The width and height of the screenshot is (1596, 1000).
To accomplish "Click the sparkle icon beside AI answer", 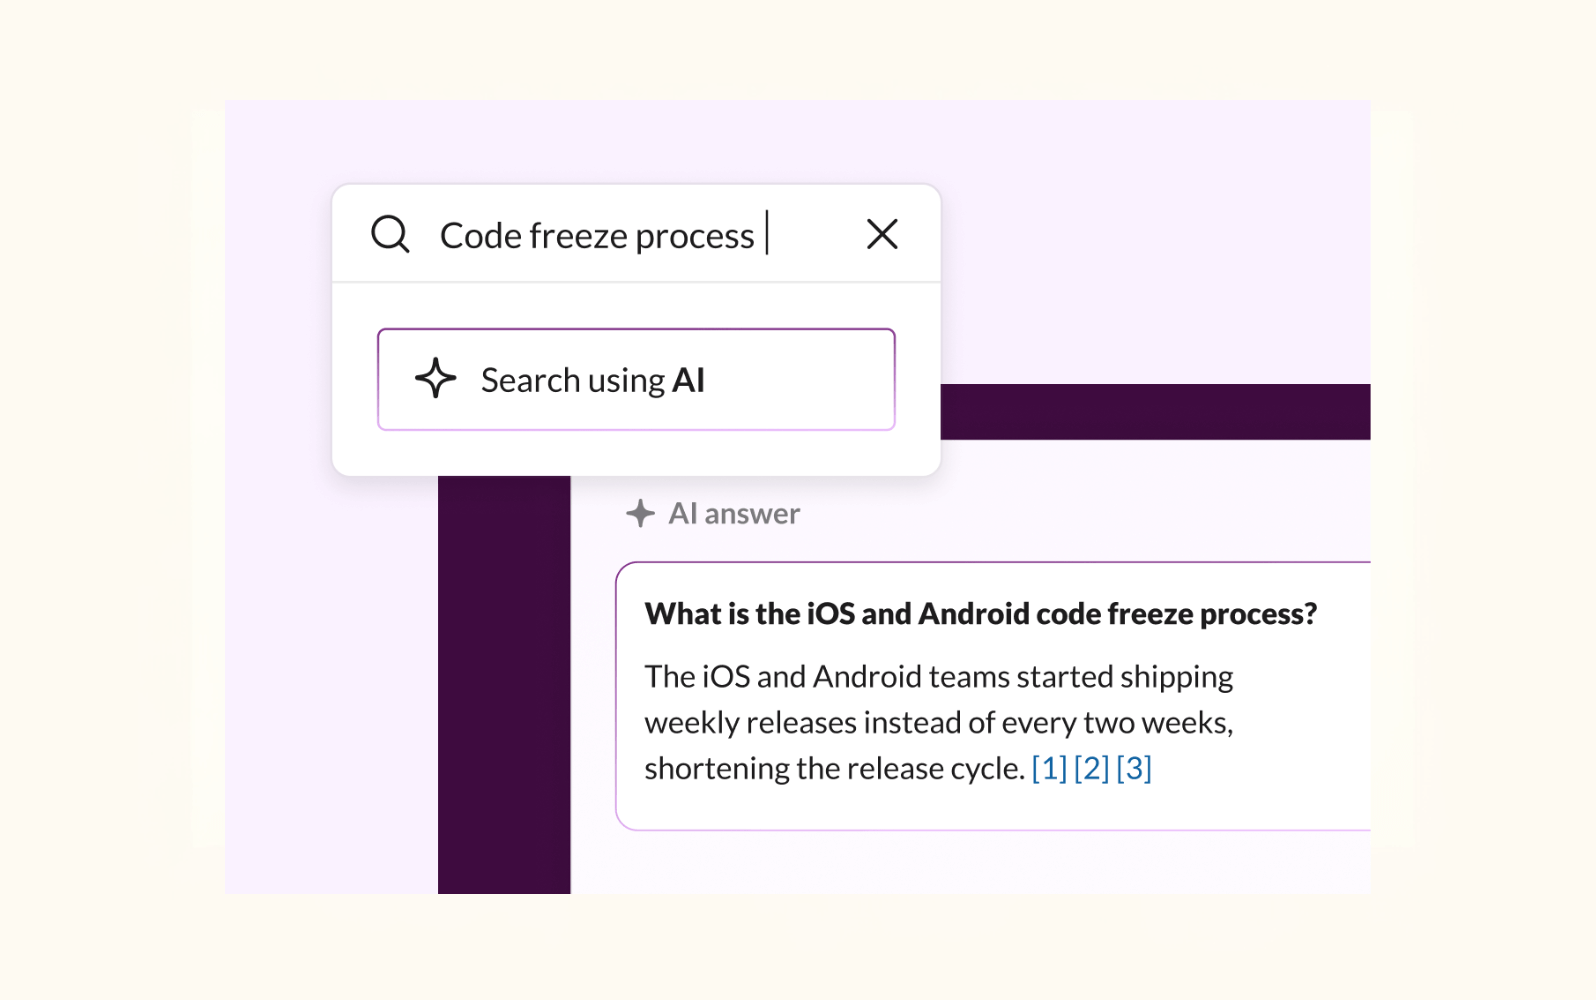I will tap(640, 514).
